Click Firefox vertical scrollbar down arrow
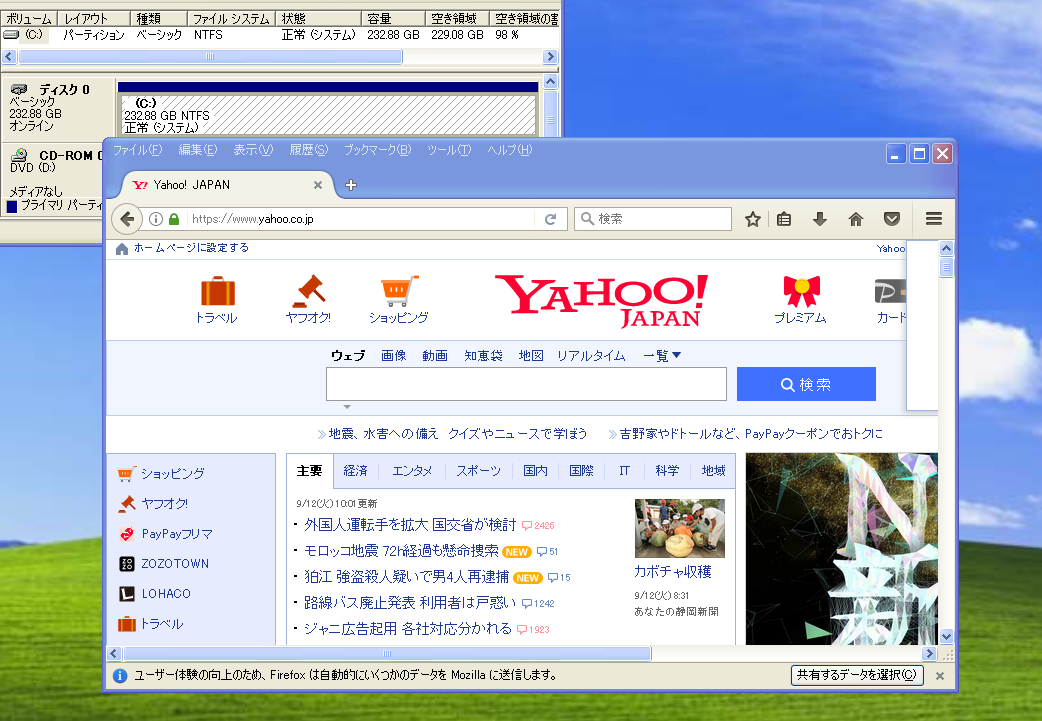Screen dimensions: 1042x721 click(946, 637)
